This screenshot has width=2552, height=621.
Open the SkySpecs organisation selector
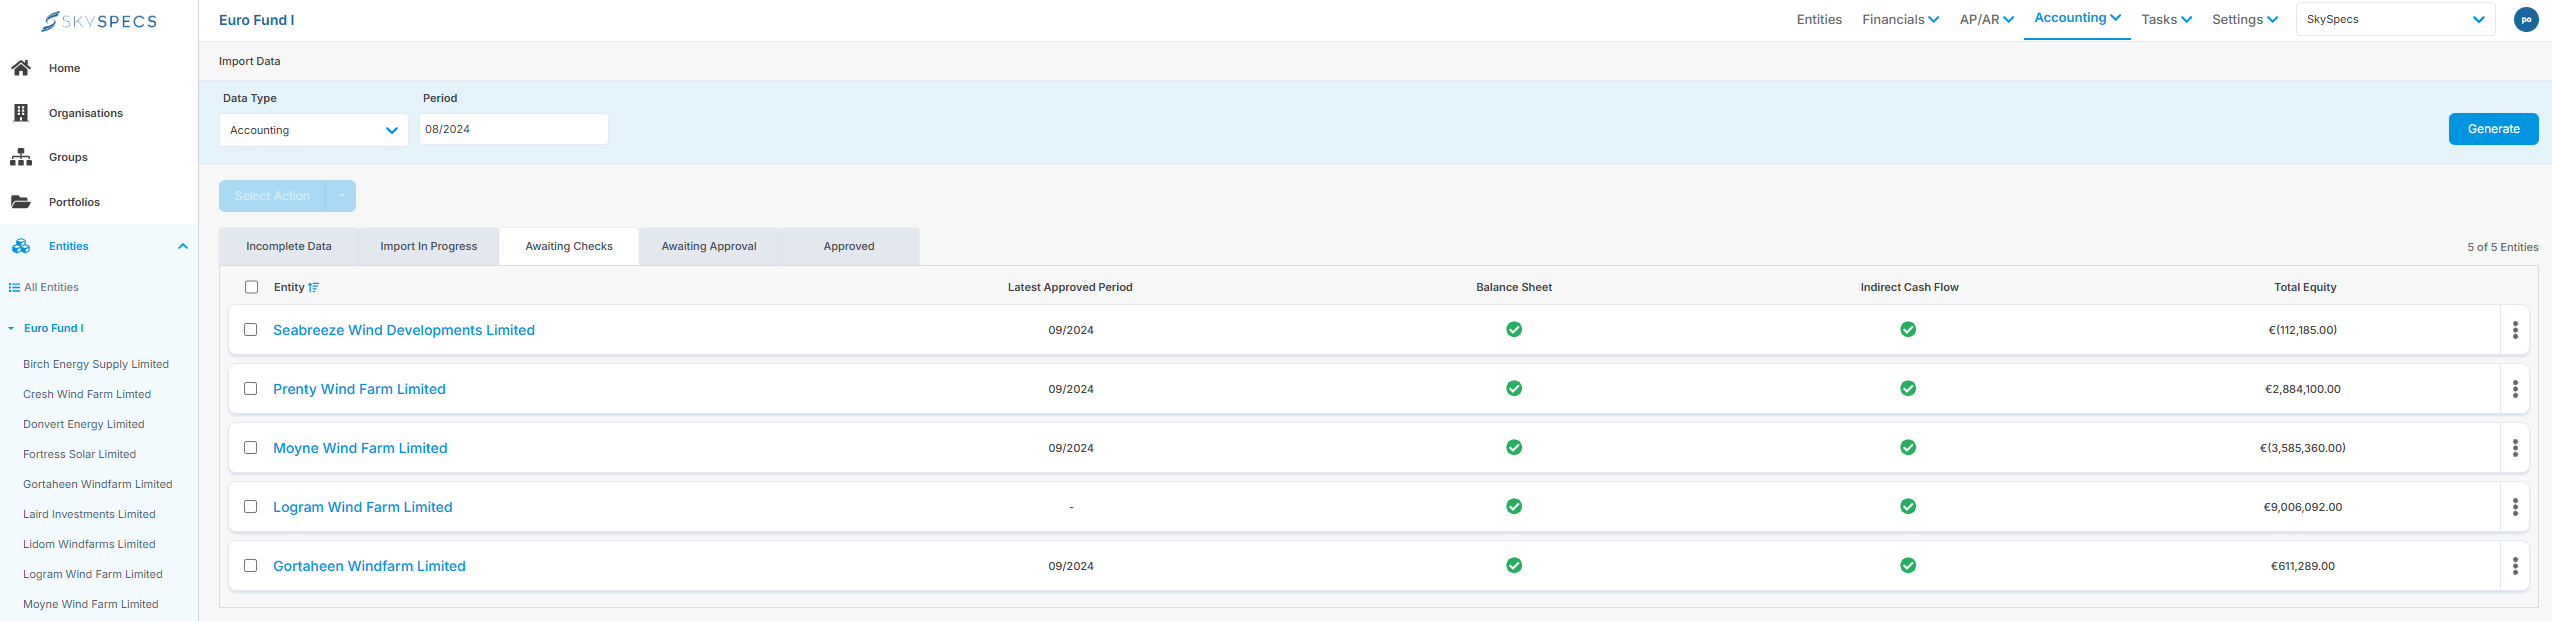2395,19
